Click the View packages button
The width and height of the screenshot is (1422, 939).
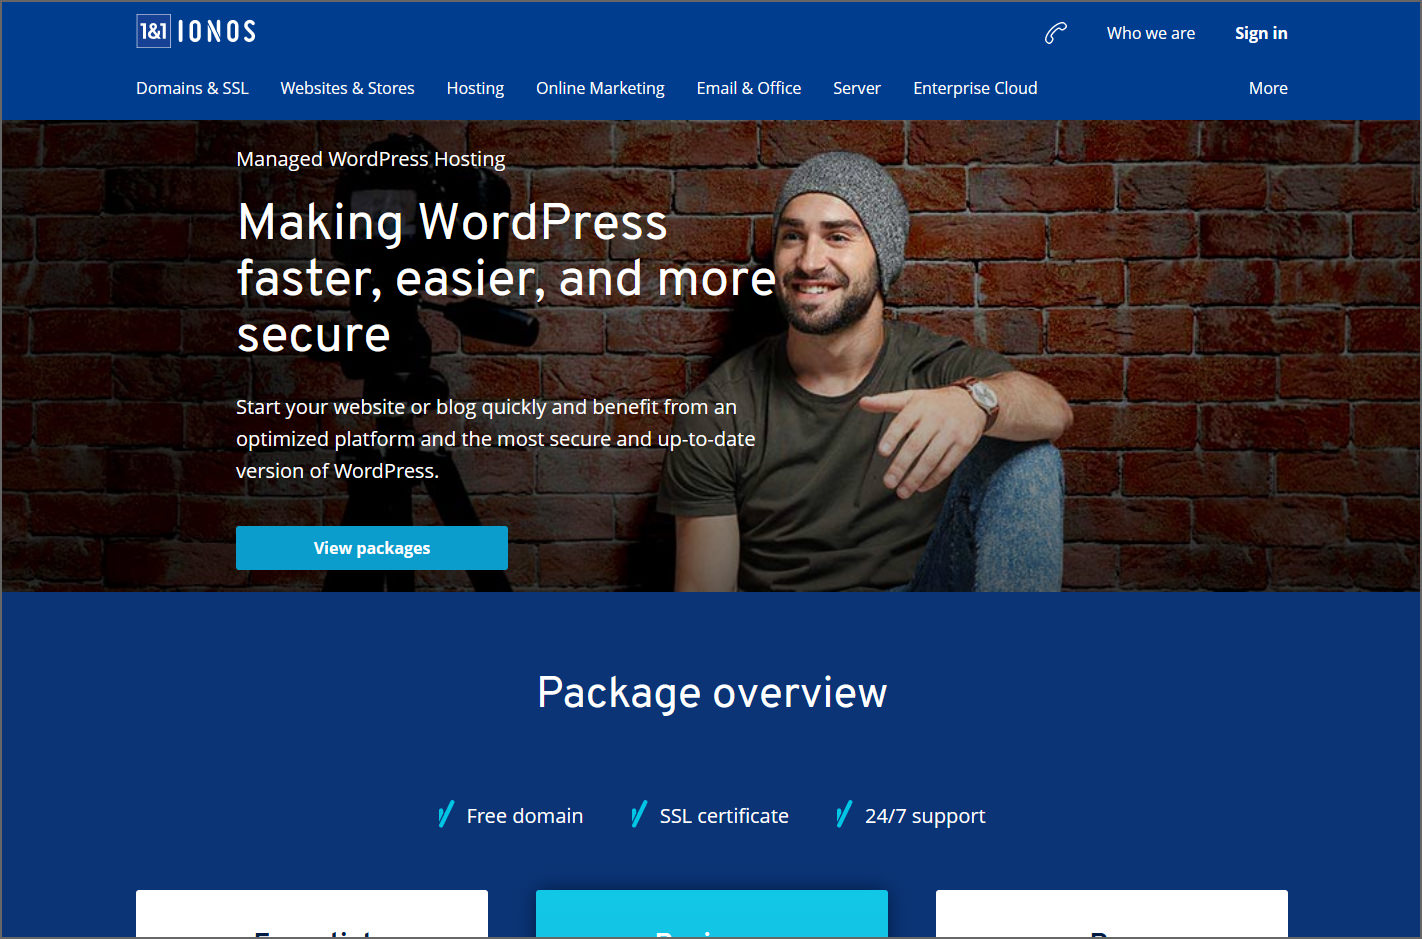click(x=372, y=548)
